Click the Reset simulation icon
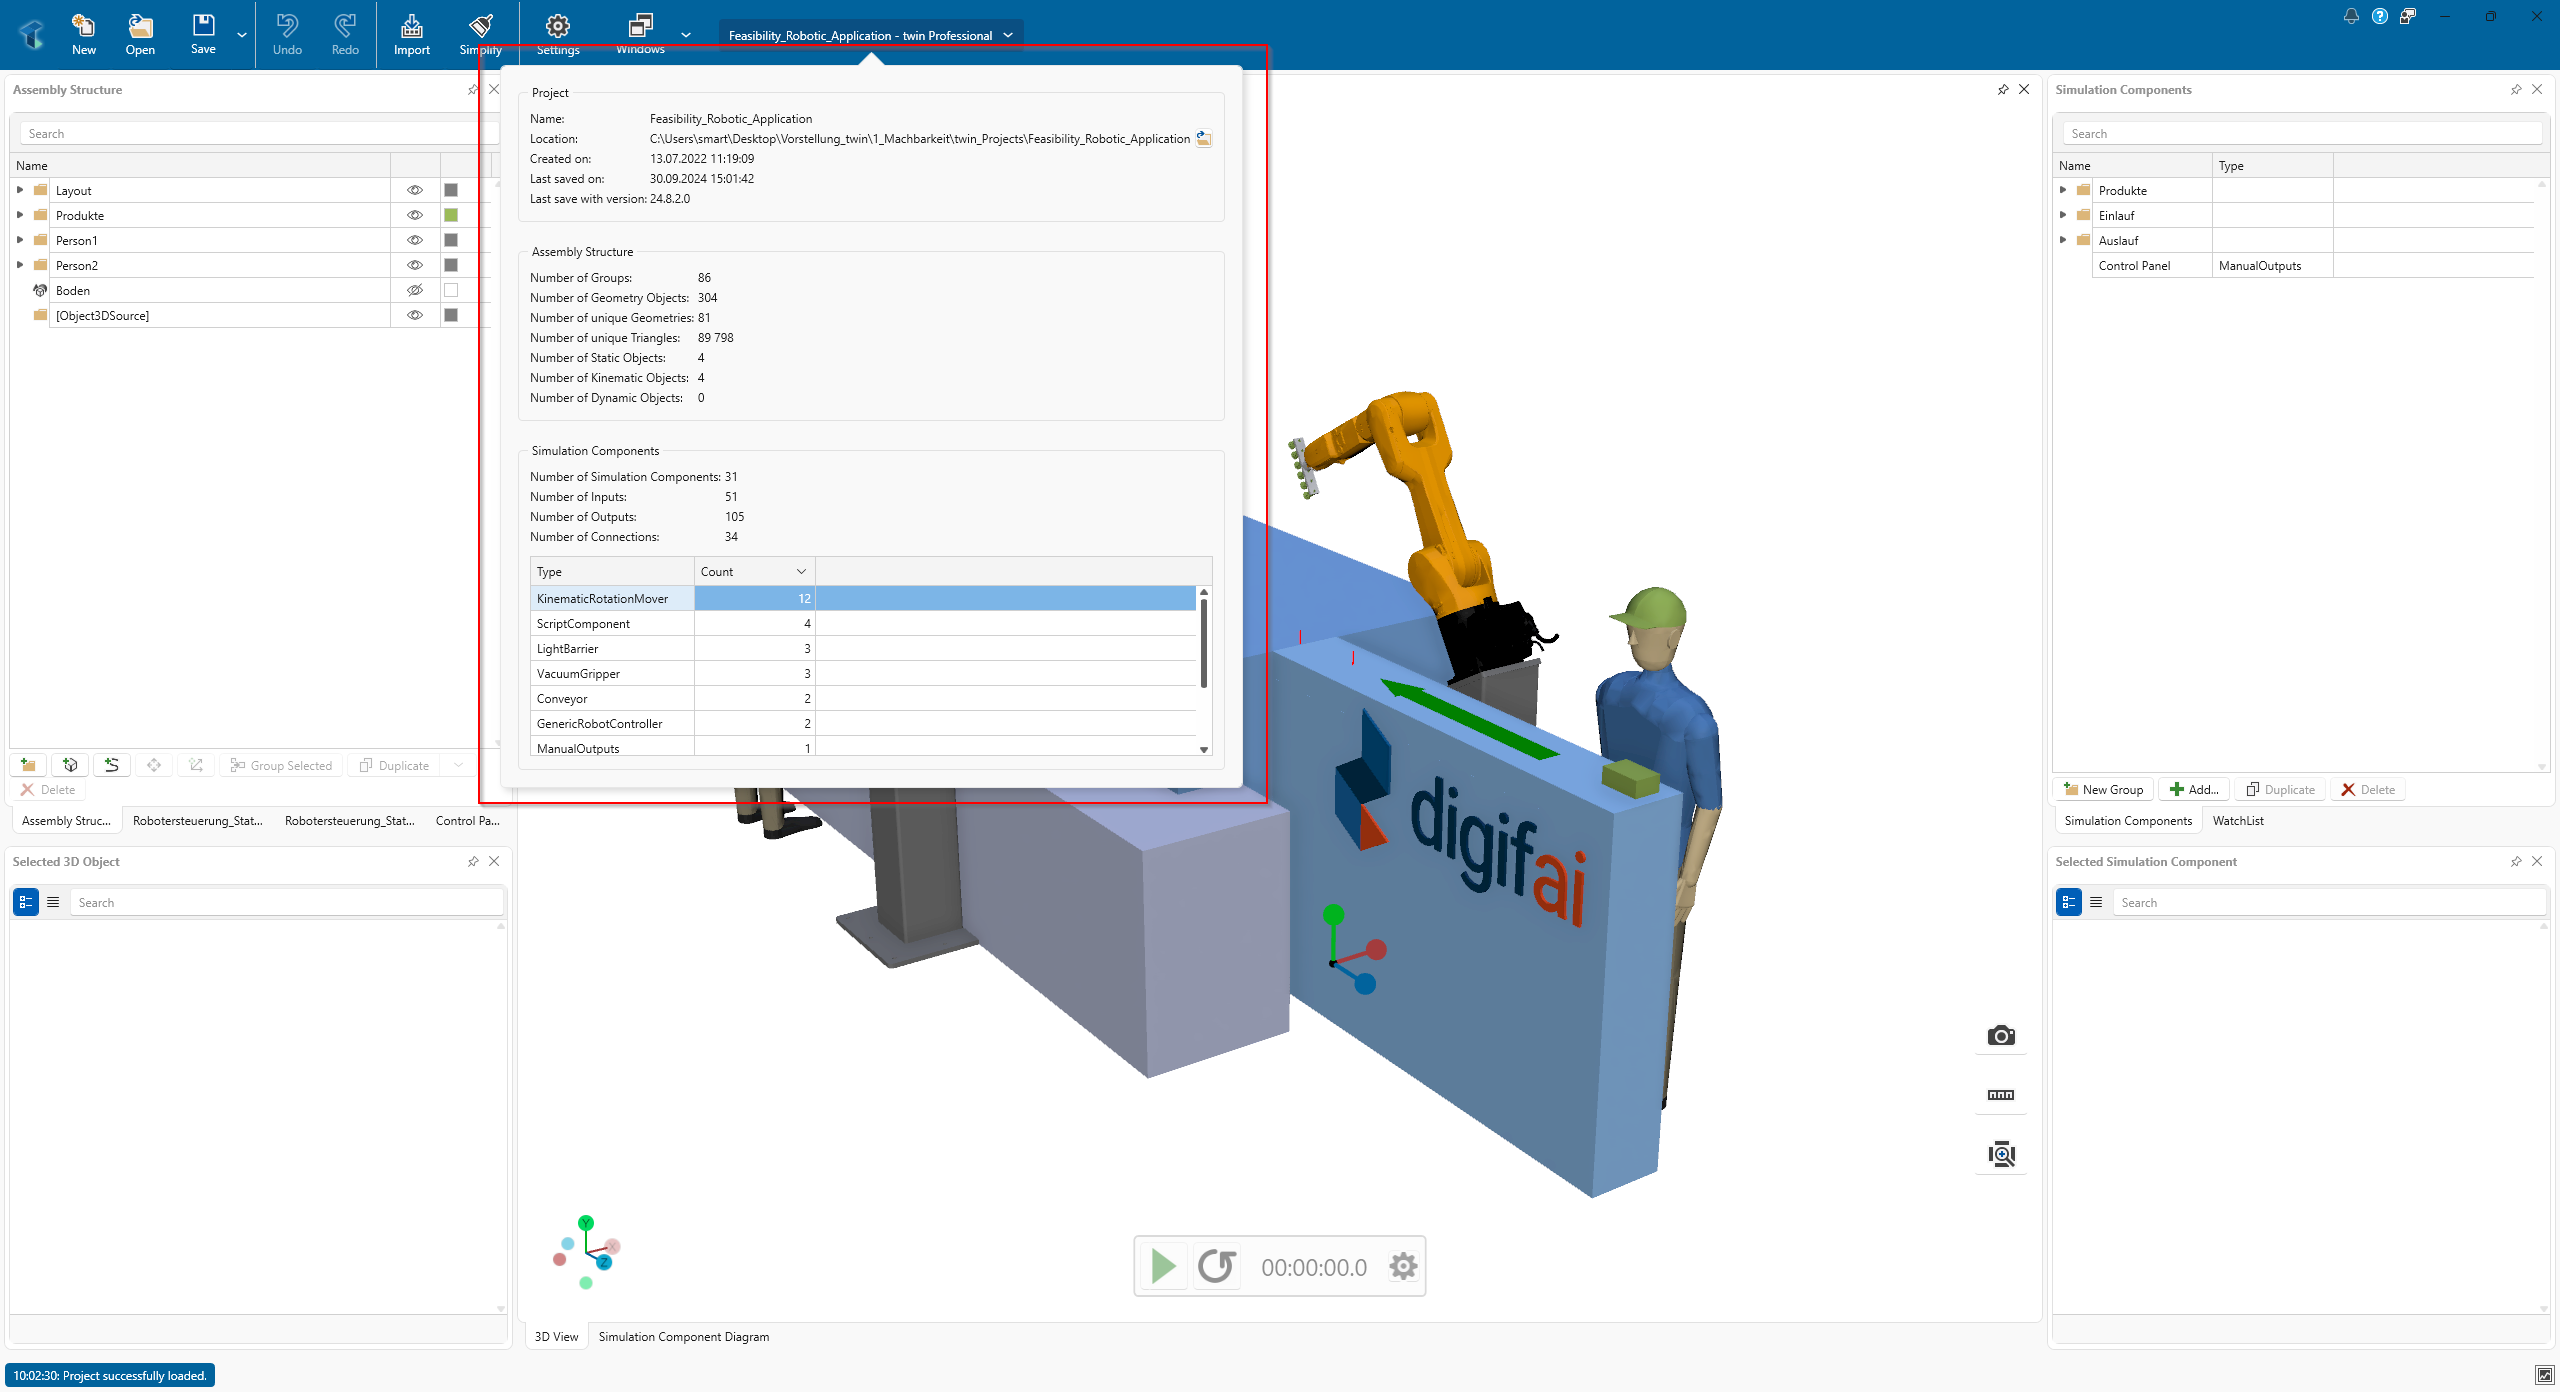Screen dimensions: 2560x1392 tap(1217, 1267)
